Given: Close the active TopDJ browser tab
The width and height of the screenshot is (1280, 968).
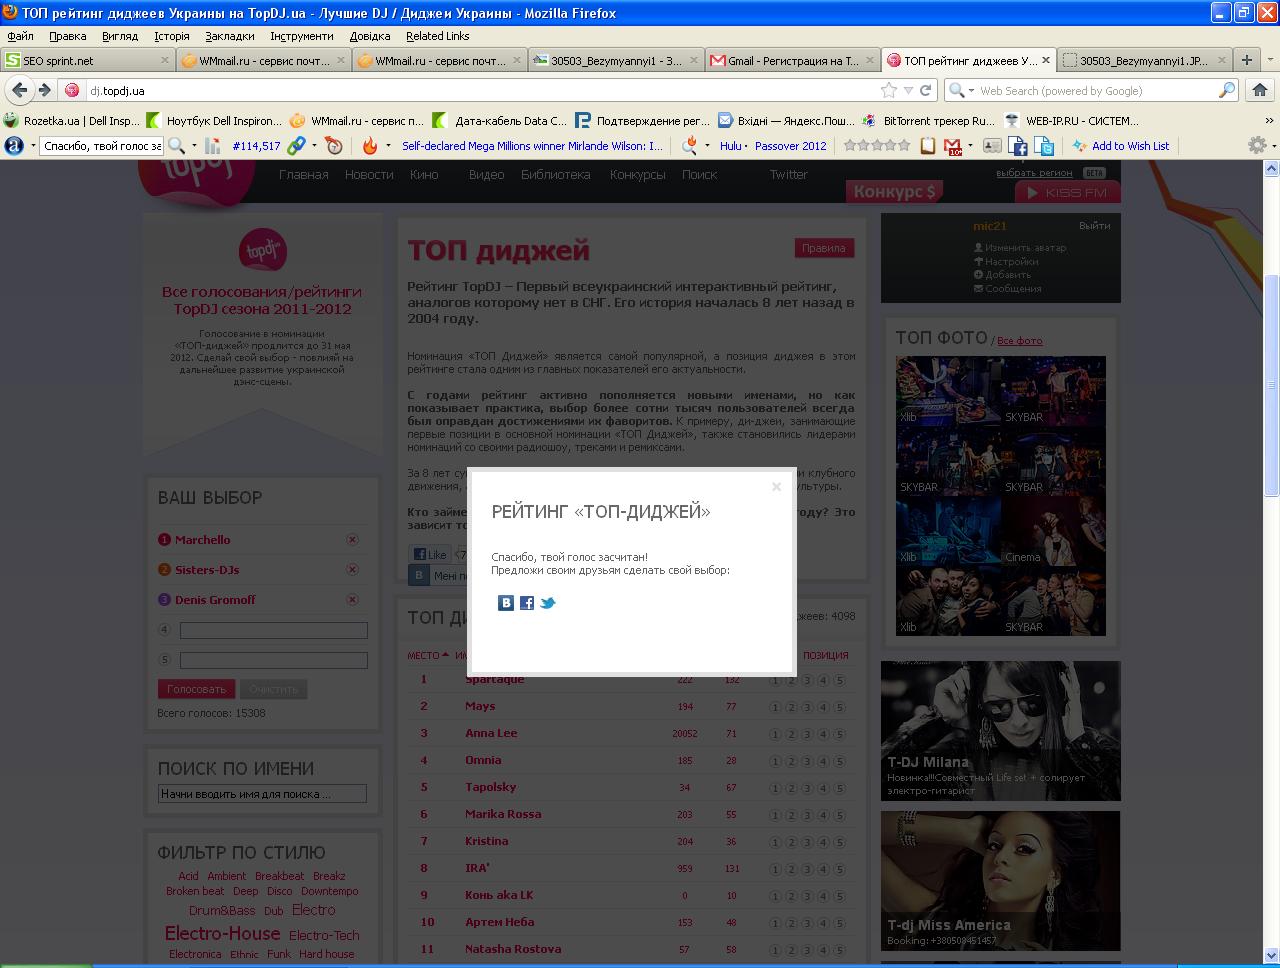Looking at the screenshot, I should coord(1047,60).
